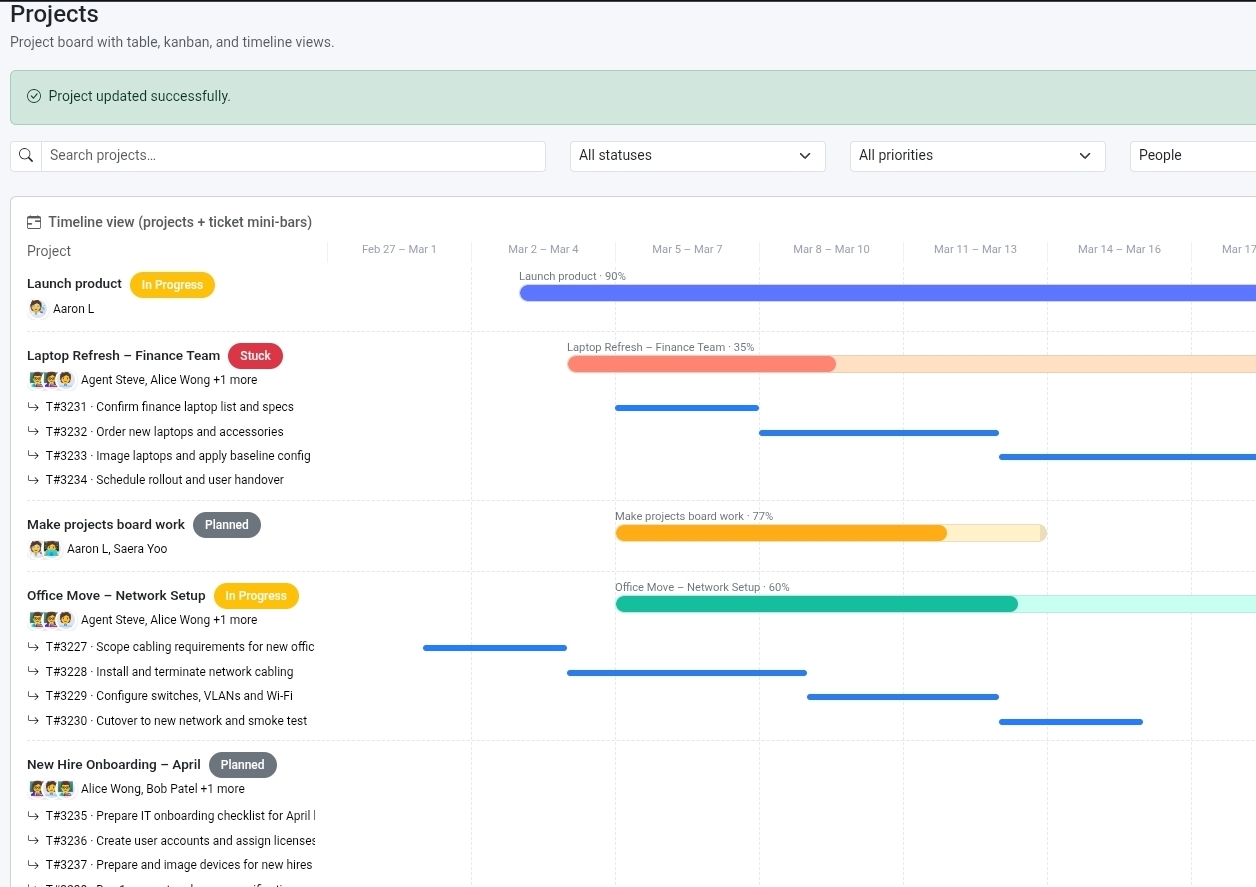Viewport: 1256px width, 887px height.
Task: Open the All priorities dropdown
Action: pyautogui.click(x=977, y=156)
